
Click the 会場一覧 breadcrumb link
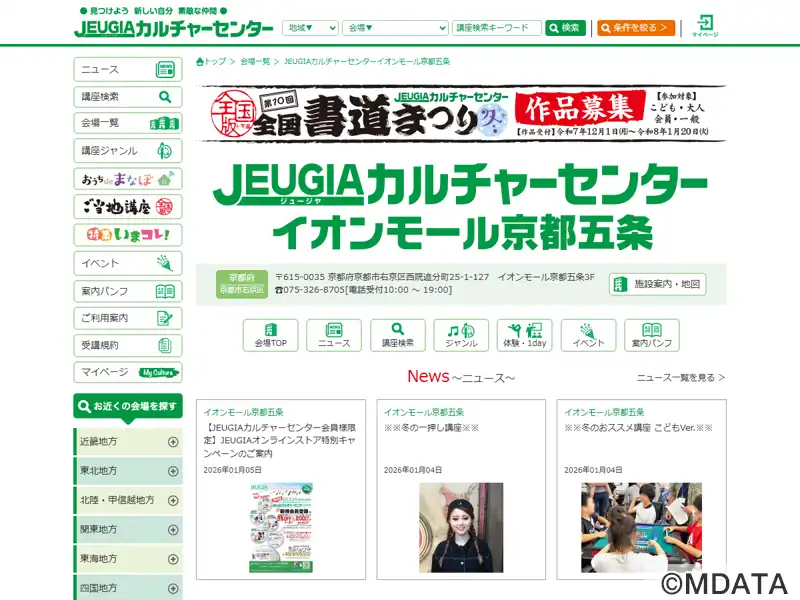click(255, 61)
